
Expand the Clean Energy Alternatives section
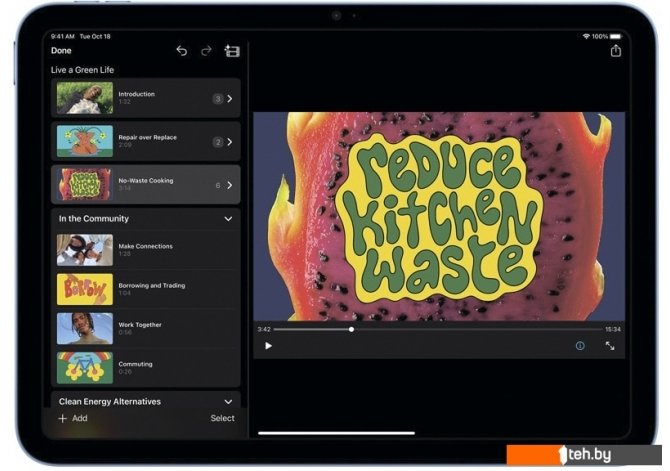coord(228,402)
